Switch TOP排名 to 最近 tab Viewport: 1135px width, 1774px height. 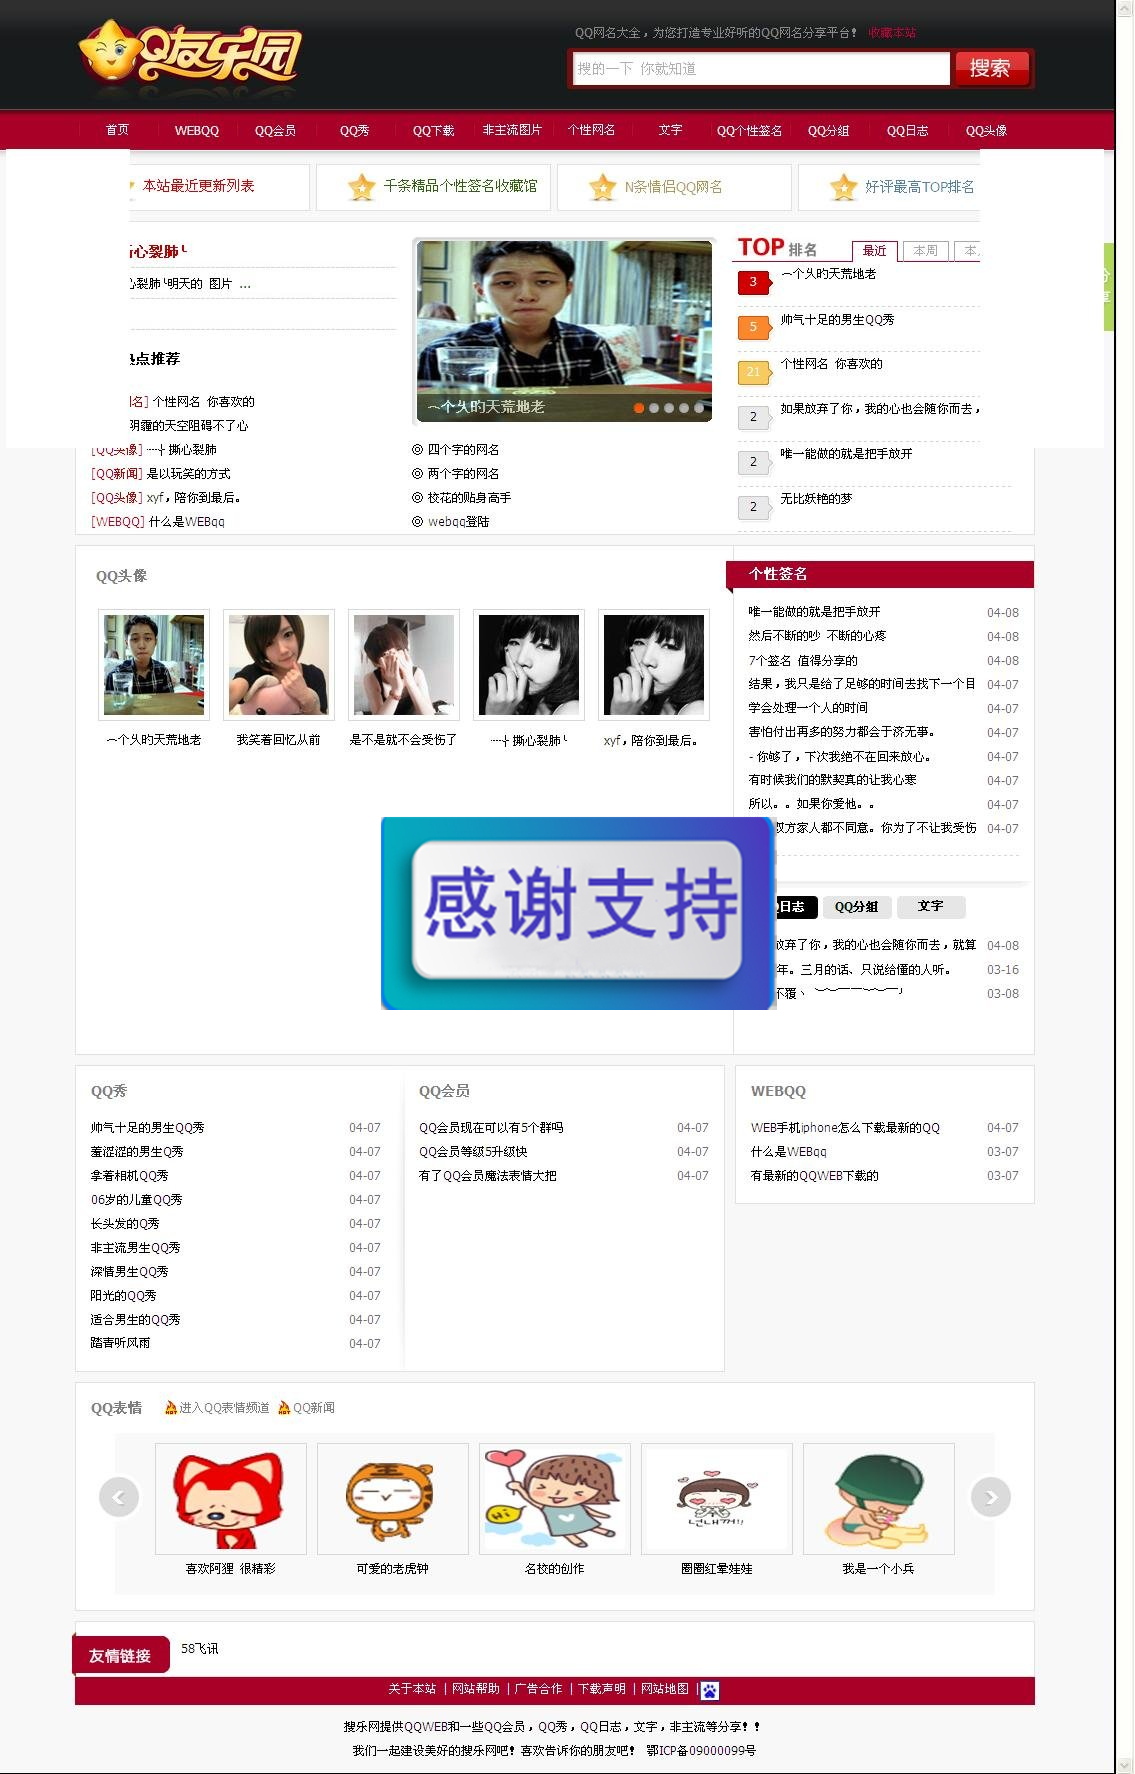tap(875, 251)
